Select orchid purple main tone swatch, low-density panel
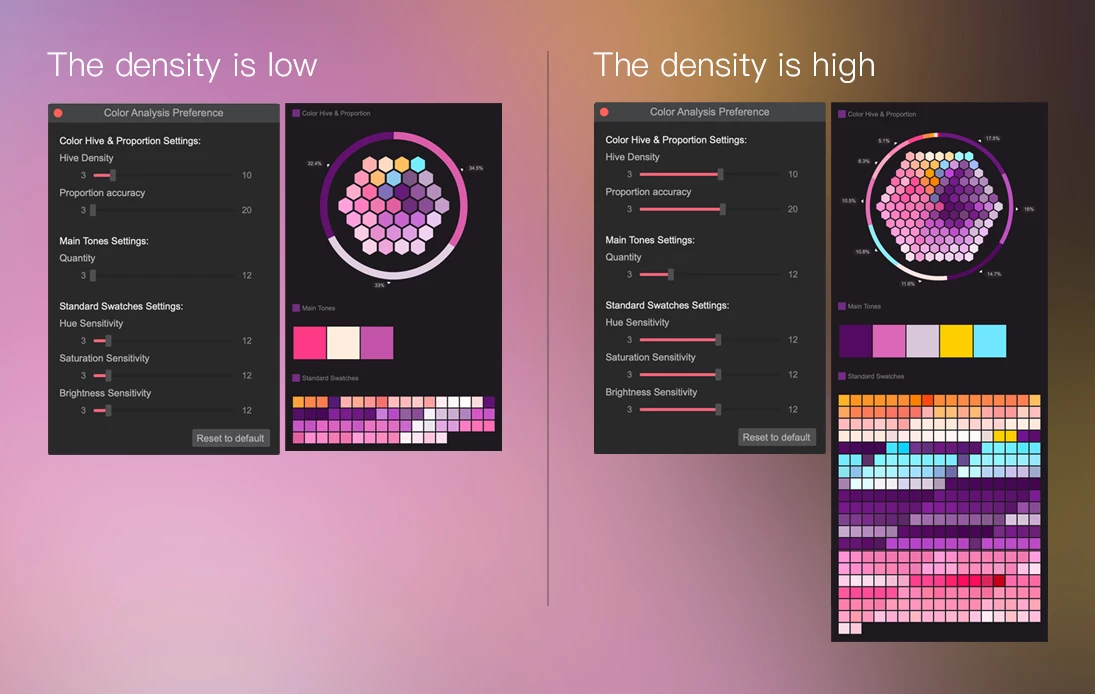This screenshot has width=1095, height=694. click(377, 343)
